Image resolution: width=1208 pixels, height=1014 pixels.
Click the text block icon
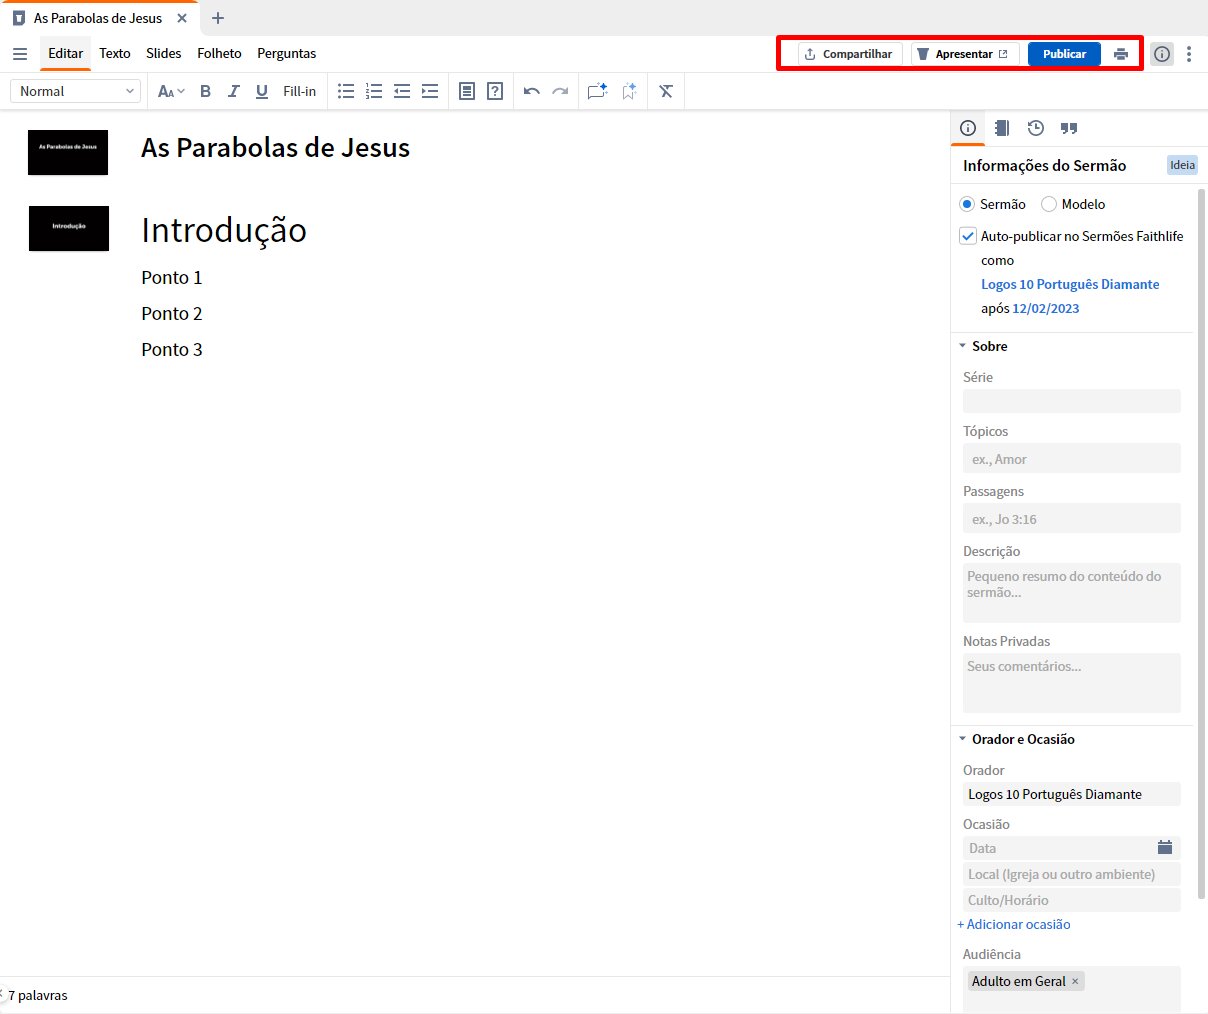click(x=466, y=91)
